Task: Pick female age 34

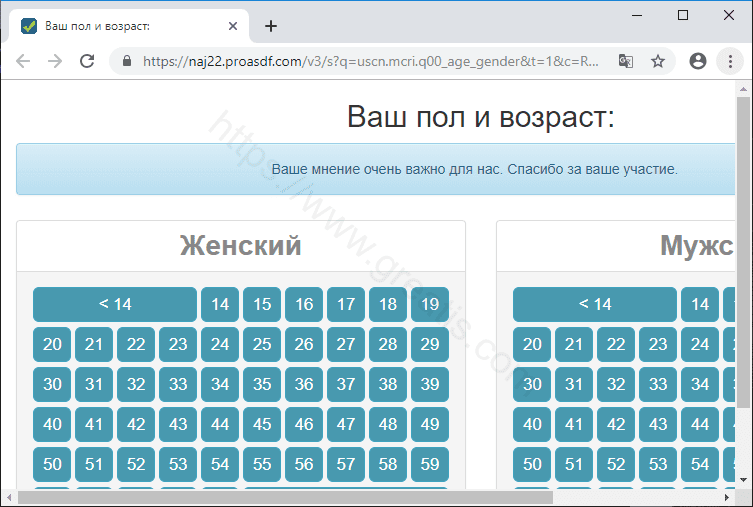Action: [x=220, y=384]
